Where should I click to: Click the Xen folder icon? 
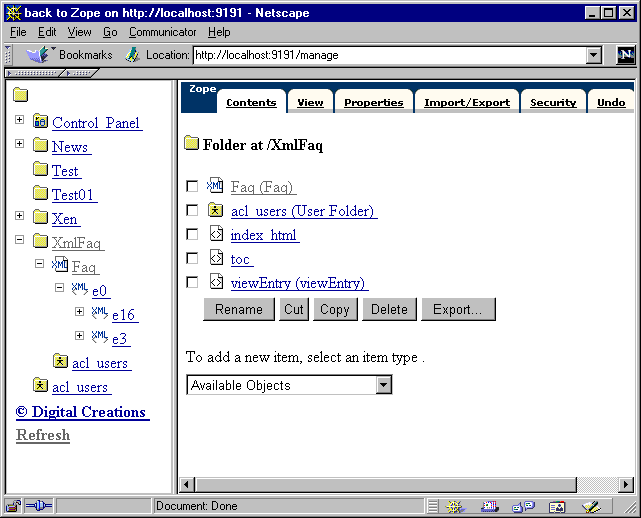tap(40, 217)
